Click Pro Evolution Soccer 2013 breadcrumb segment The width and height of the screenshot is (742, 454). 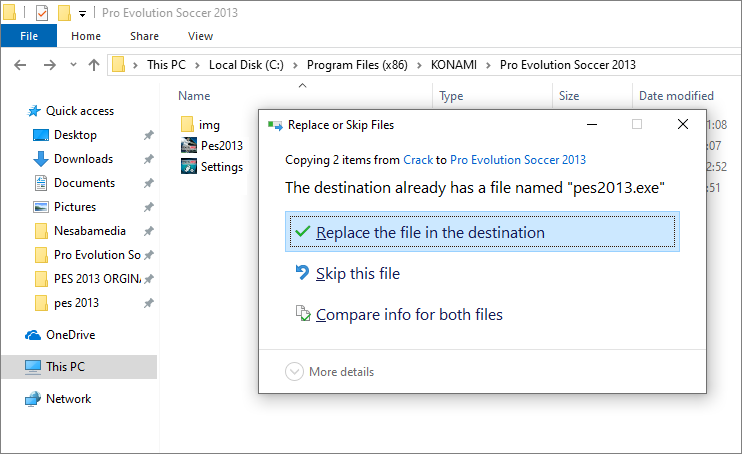click(567, 65)
